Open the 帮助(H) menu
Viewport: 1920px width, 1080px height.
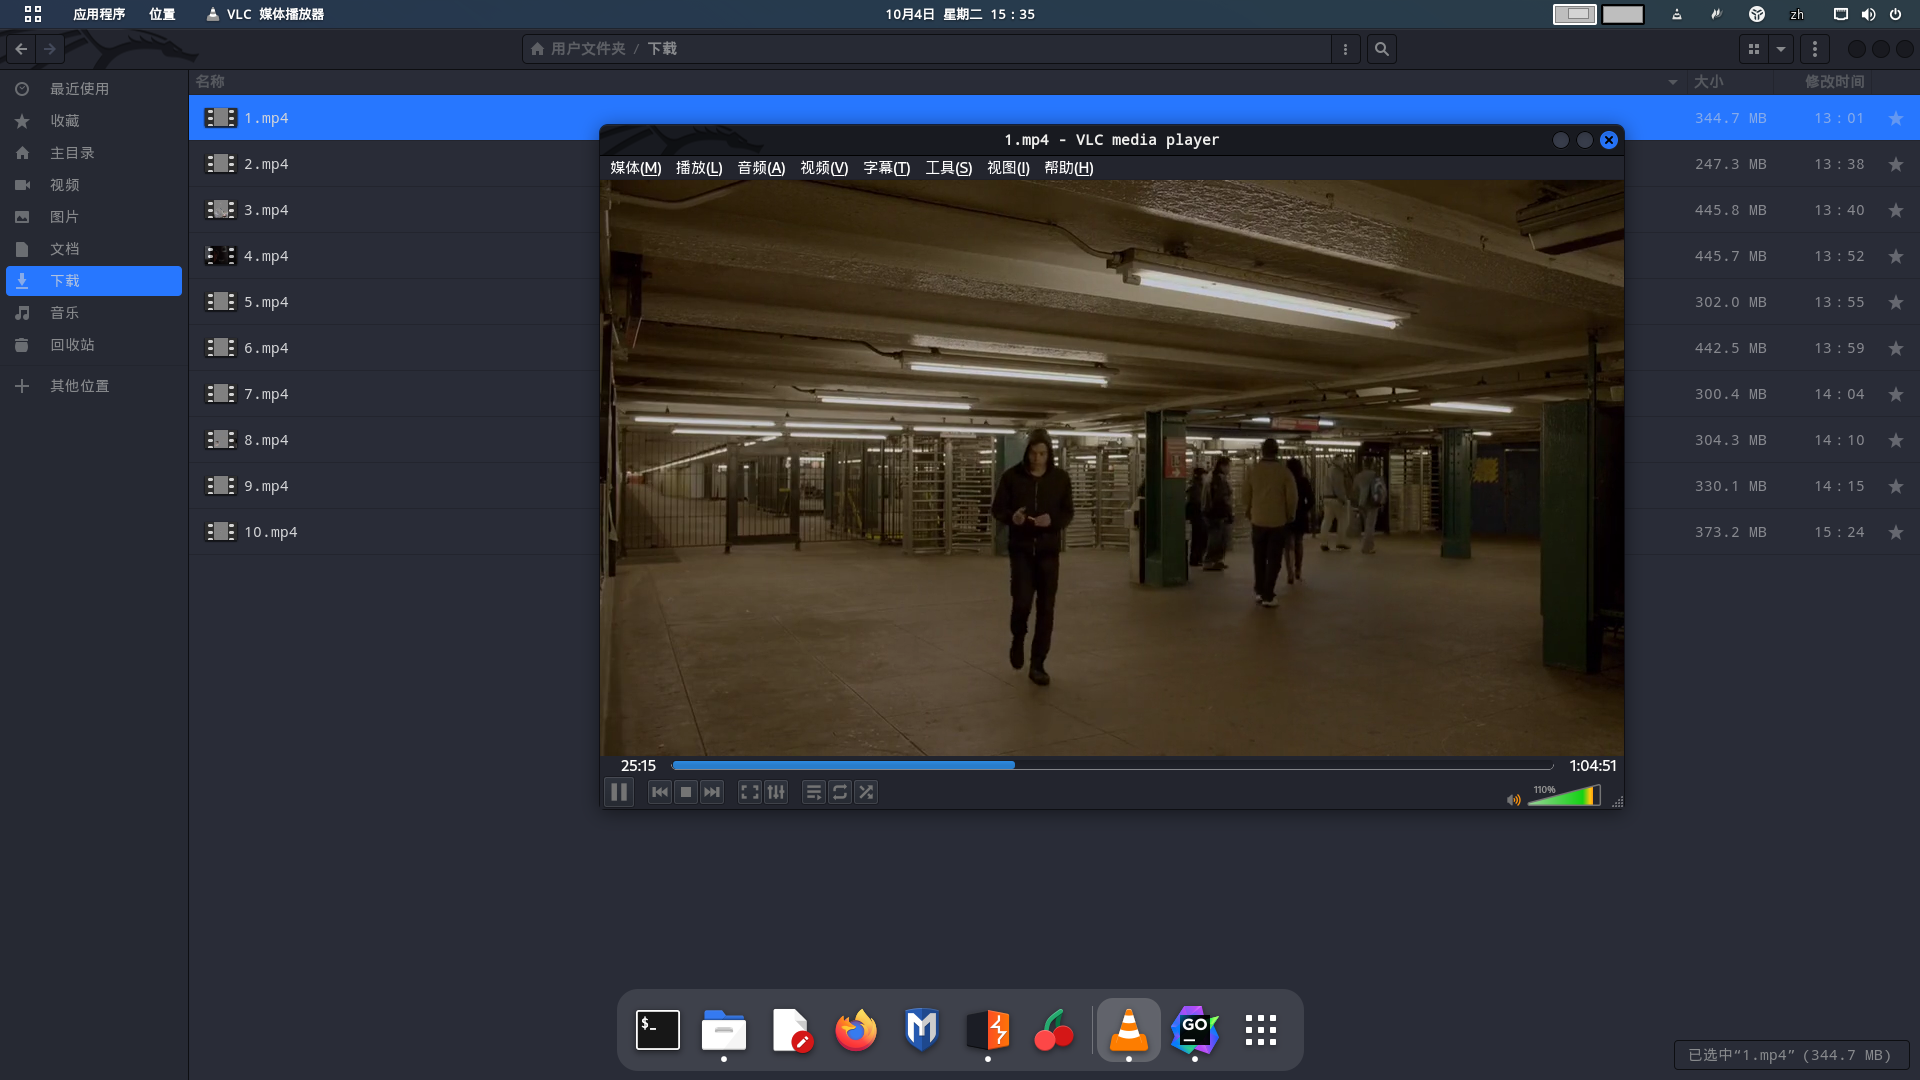pos(1069,168)
